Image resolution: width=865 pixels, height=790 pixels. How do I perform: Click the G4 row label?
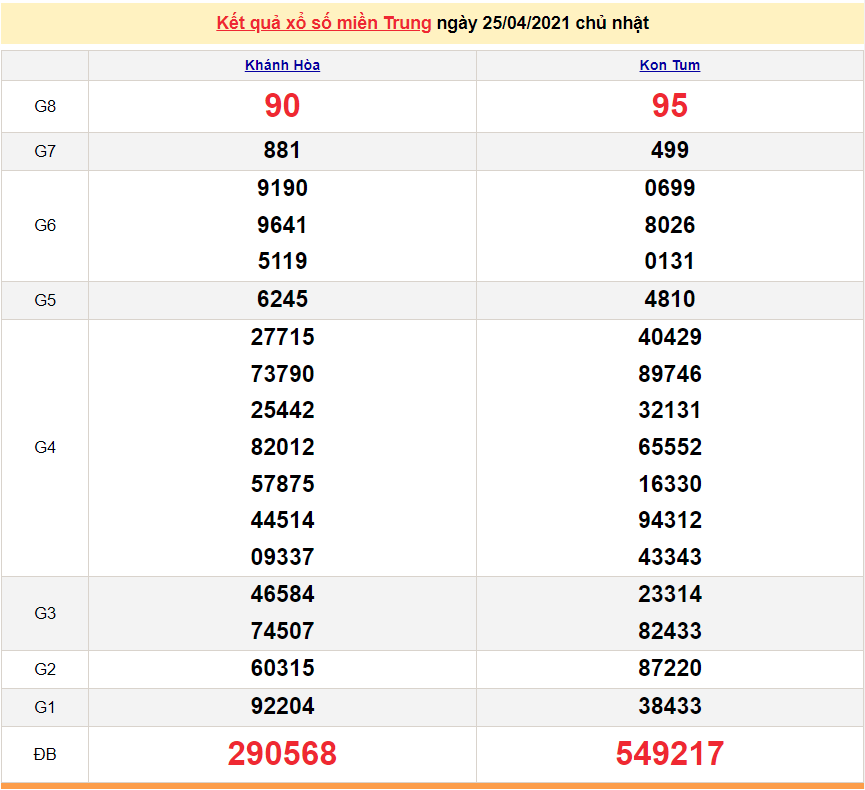(45, 447)
